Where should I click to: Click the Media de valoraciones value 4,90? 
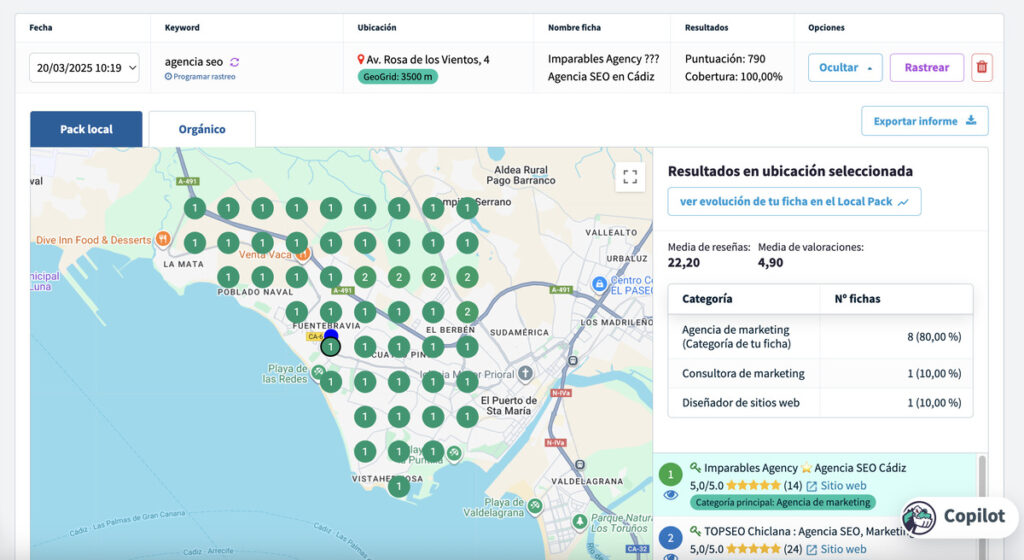[x=771, y=263]
